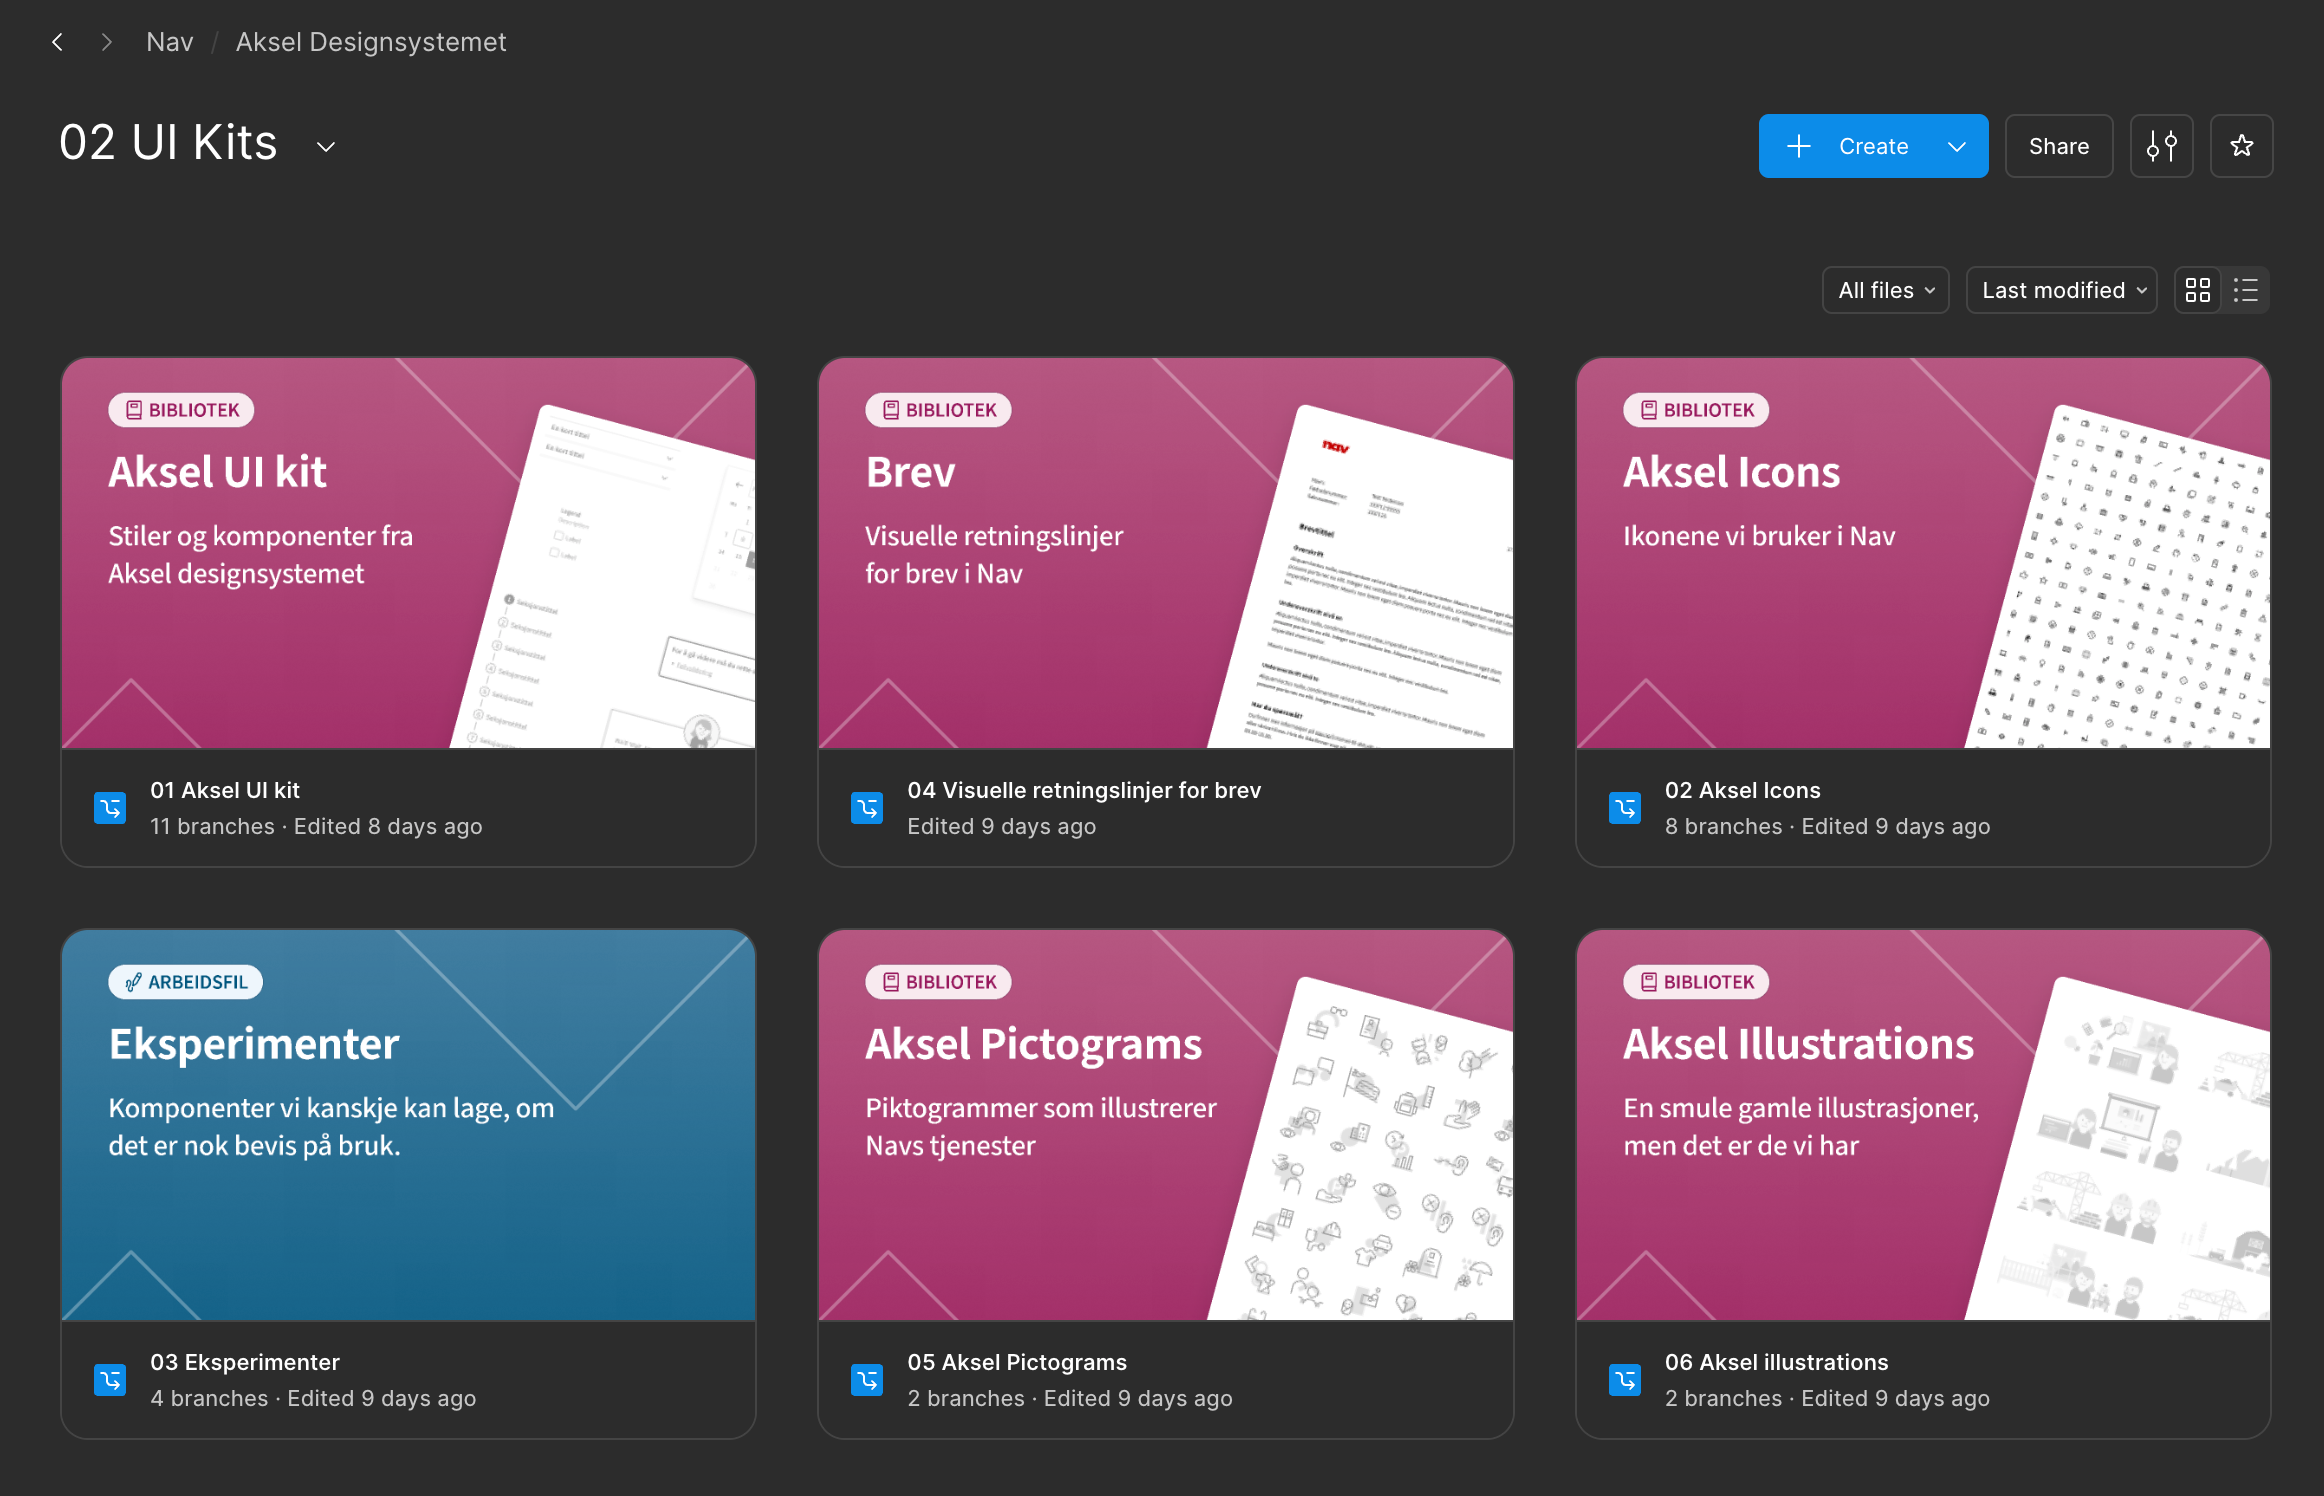Click the plus icon in Create button
The width and height of the screenshot is (2324, 1496).
point(1798,146)
